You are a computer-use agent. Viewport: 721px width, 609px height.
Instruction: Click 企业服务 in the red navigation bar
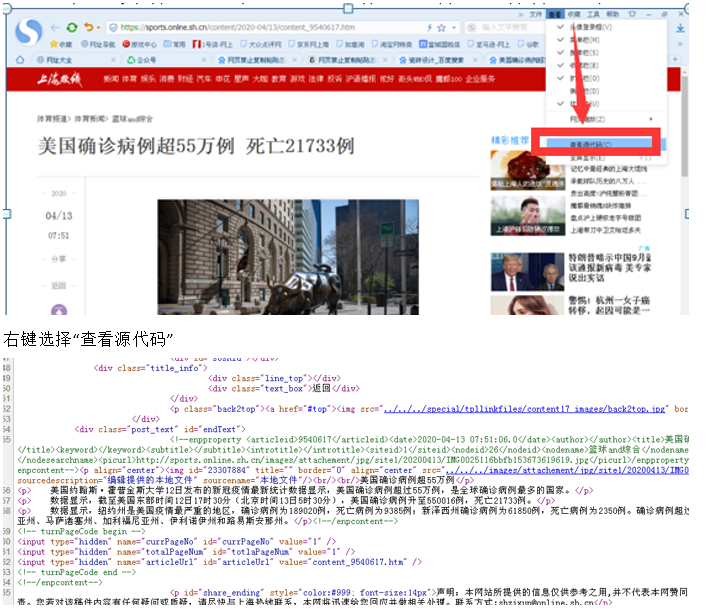480,79
